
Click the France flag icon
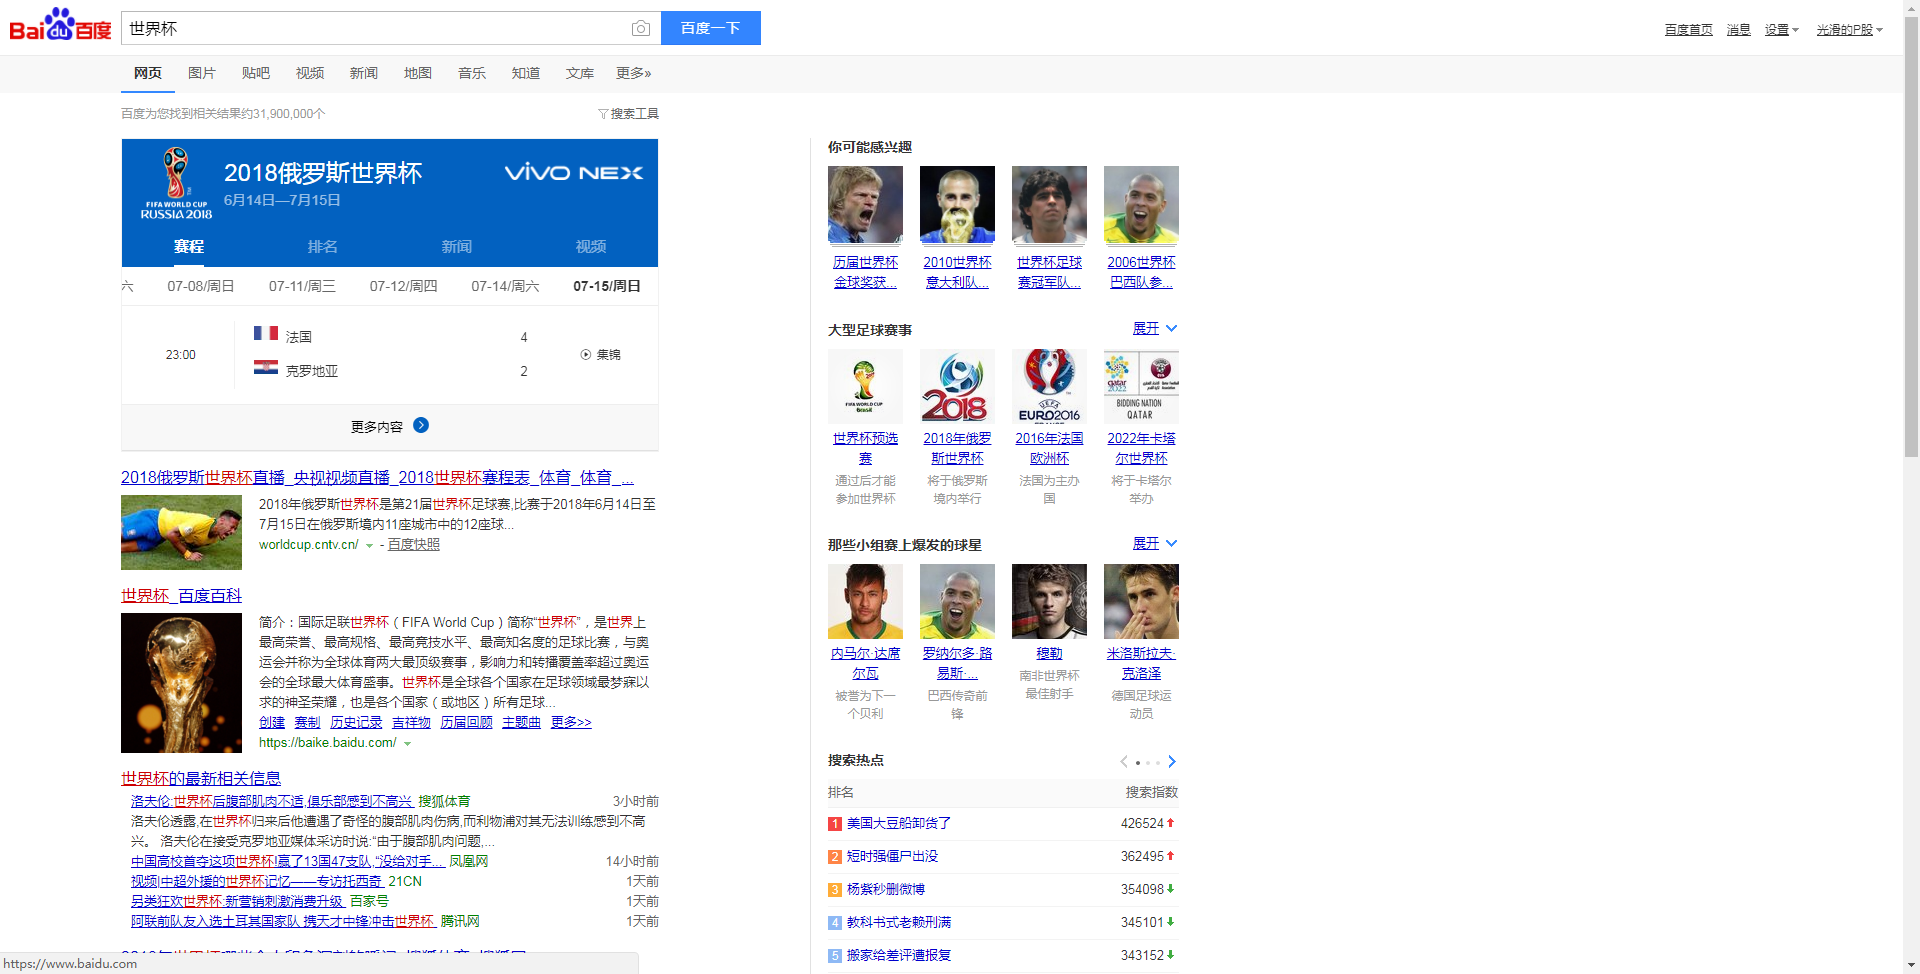(x=266, y=333)
